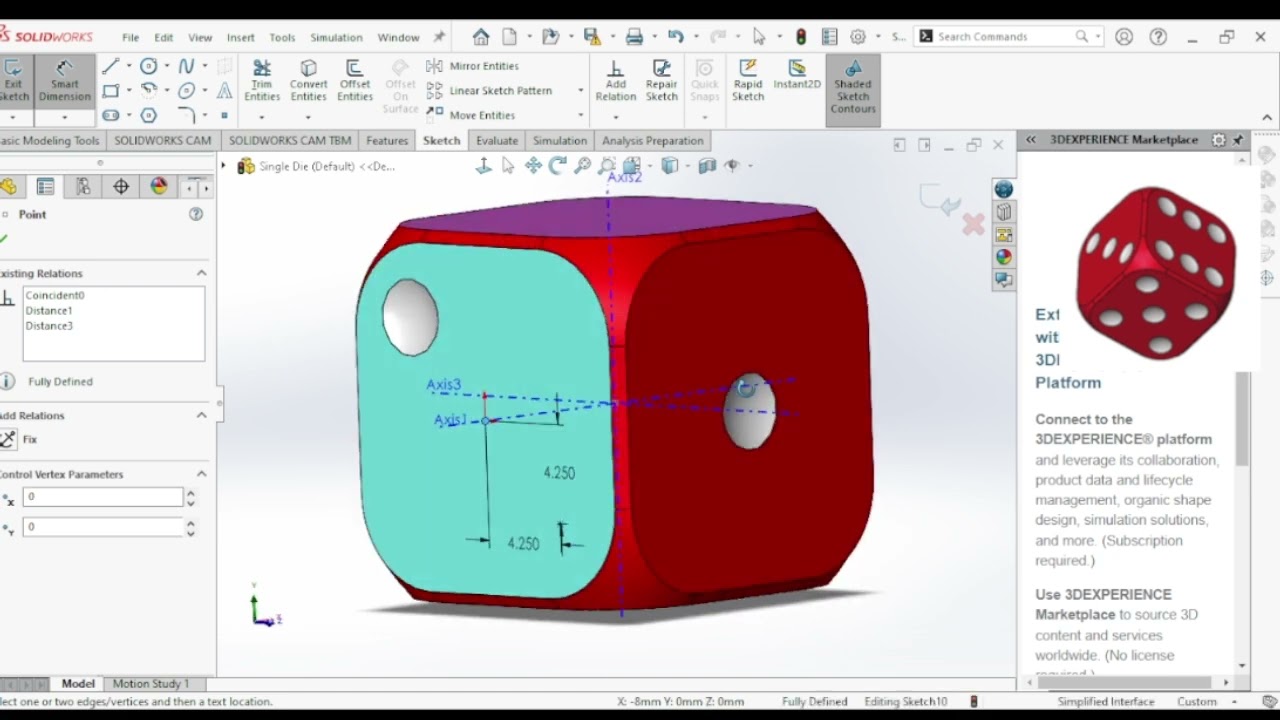This screenshot has width=1280, height=720.
Task: Select the Line sketch tool
Action: (110, 66)
